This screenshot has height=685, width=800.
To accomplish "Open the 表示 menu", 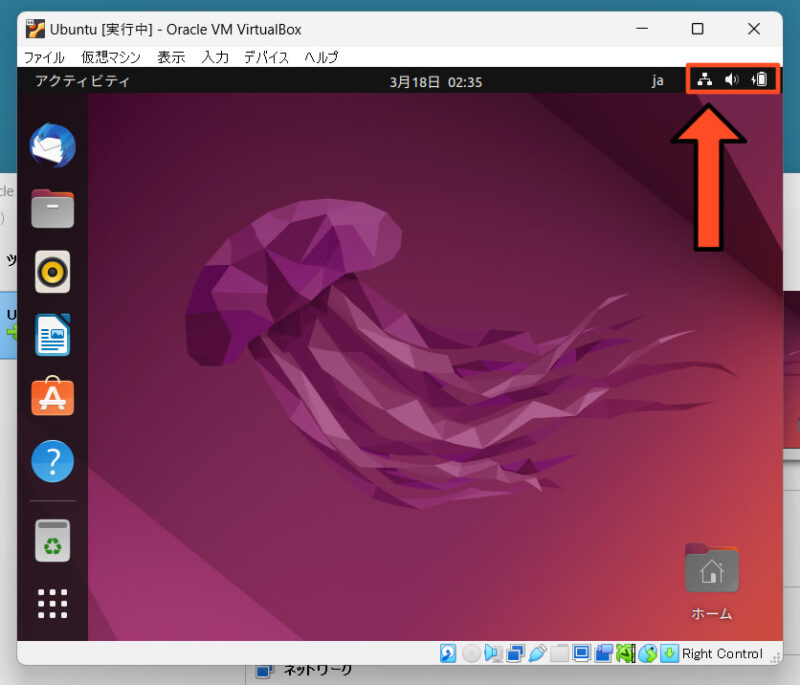I will 171,57.
